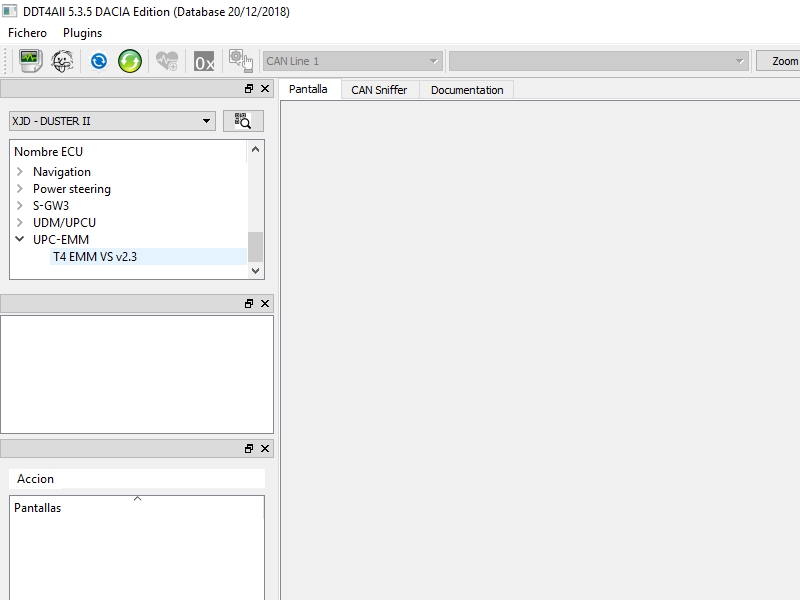The width and height of the screenshot is (800, 600).
Task: Float the ECU list panel
Action: tap(249, 89)
